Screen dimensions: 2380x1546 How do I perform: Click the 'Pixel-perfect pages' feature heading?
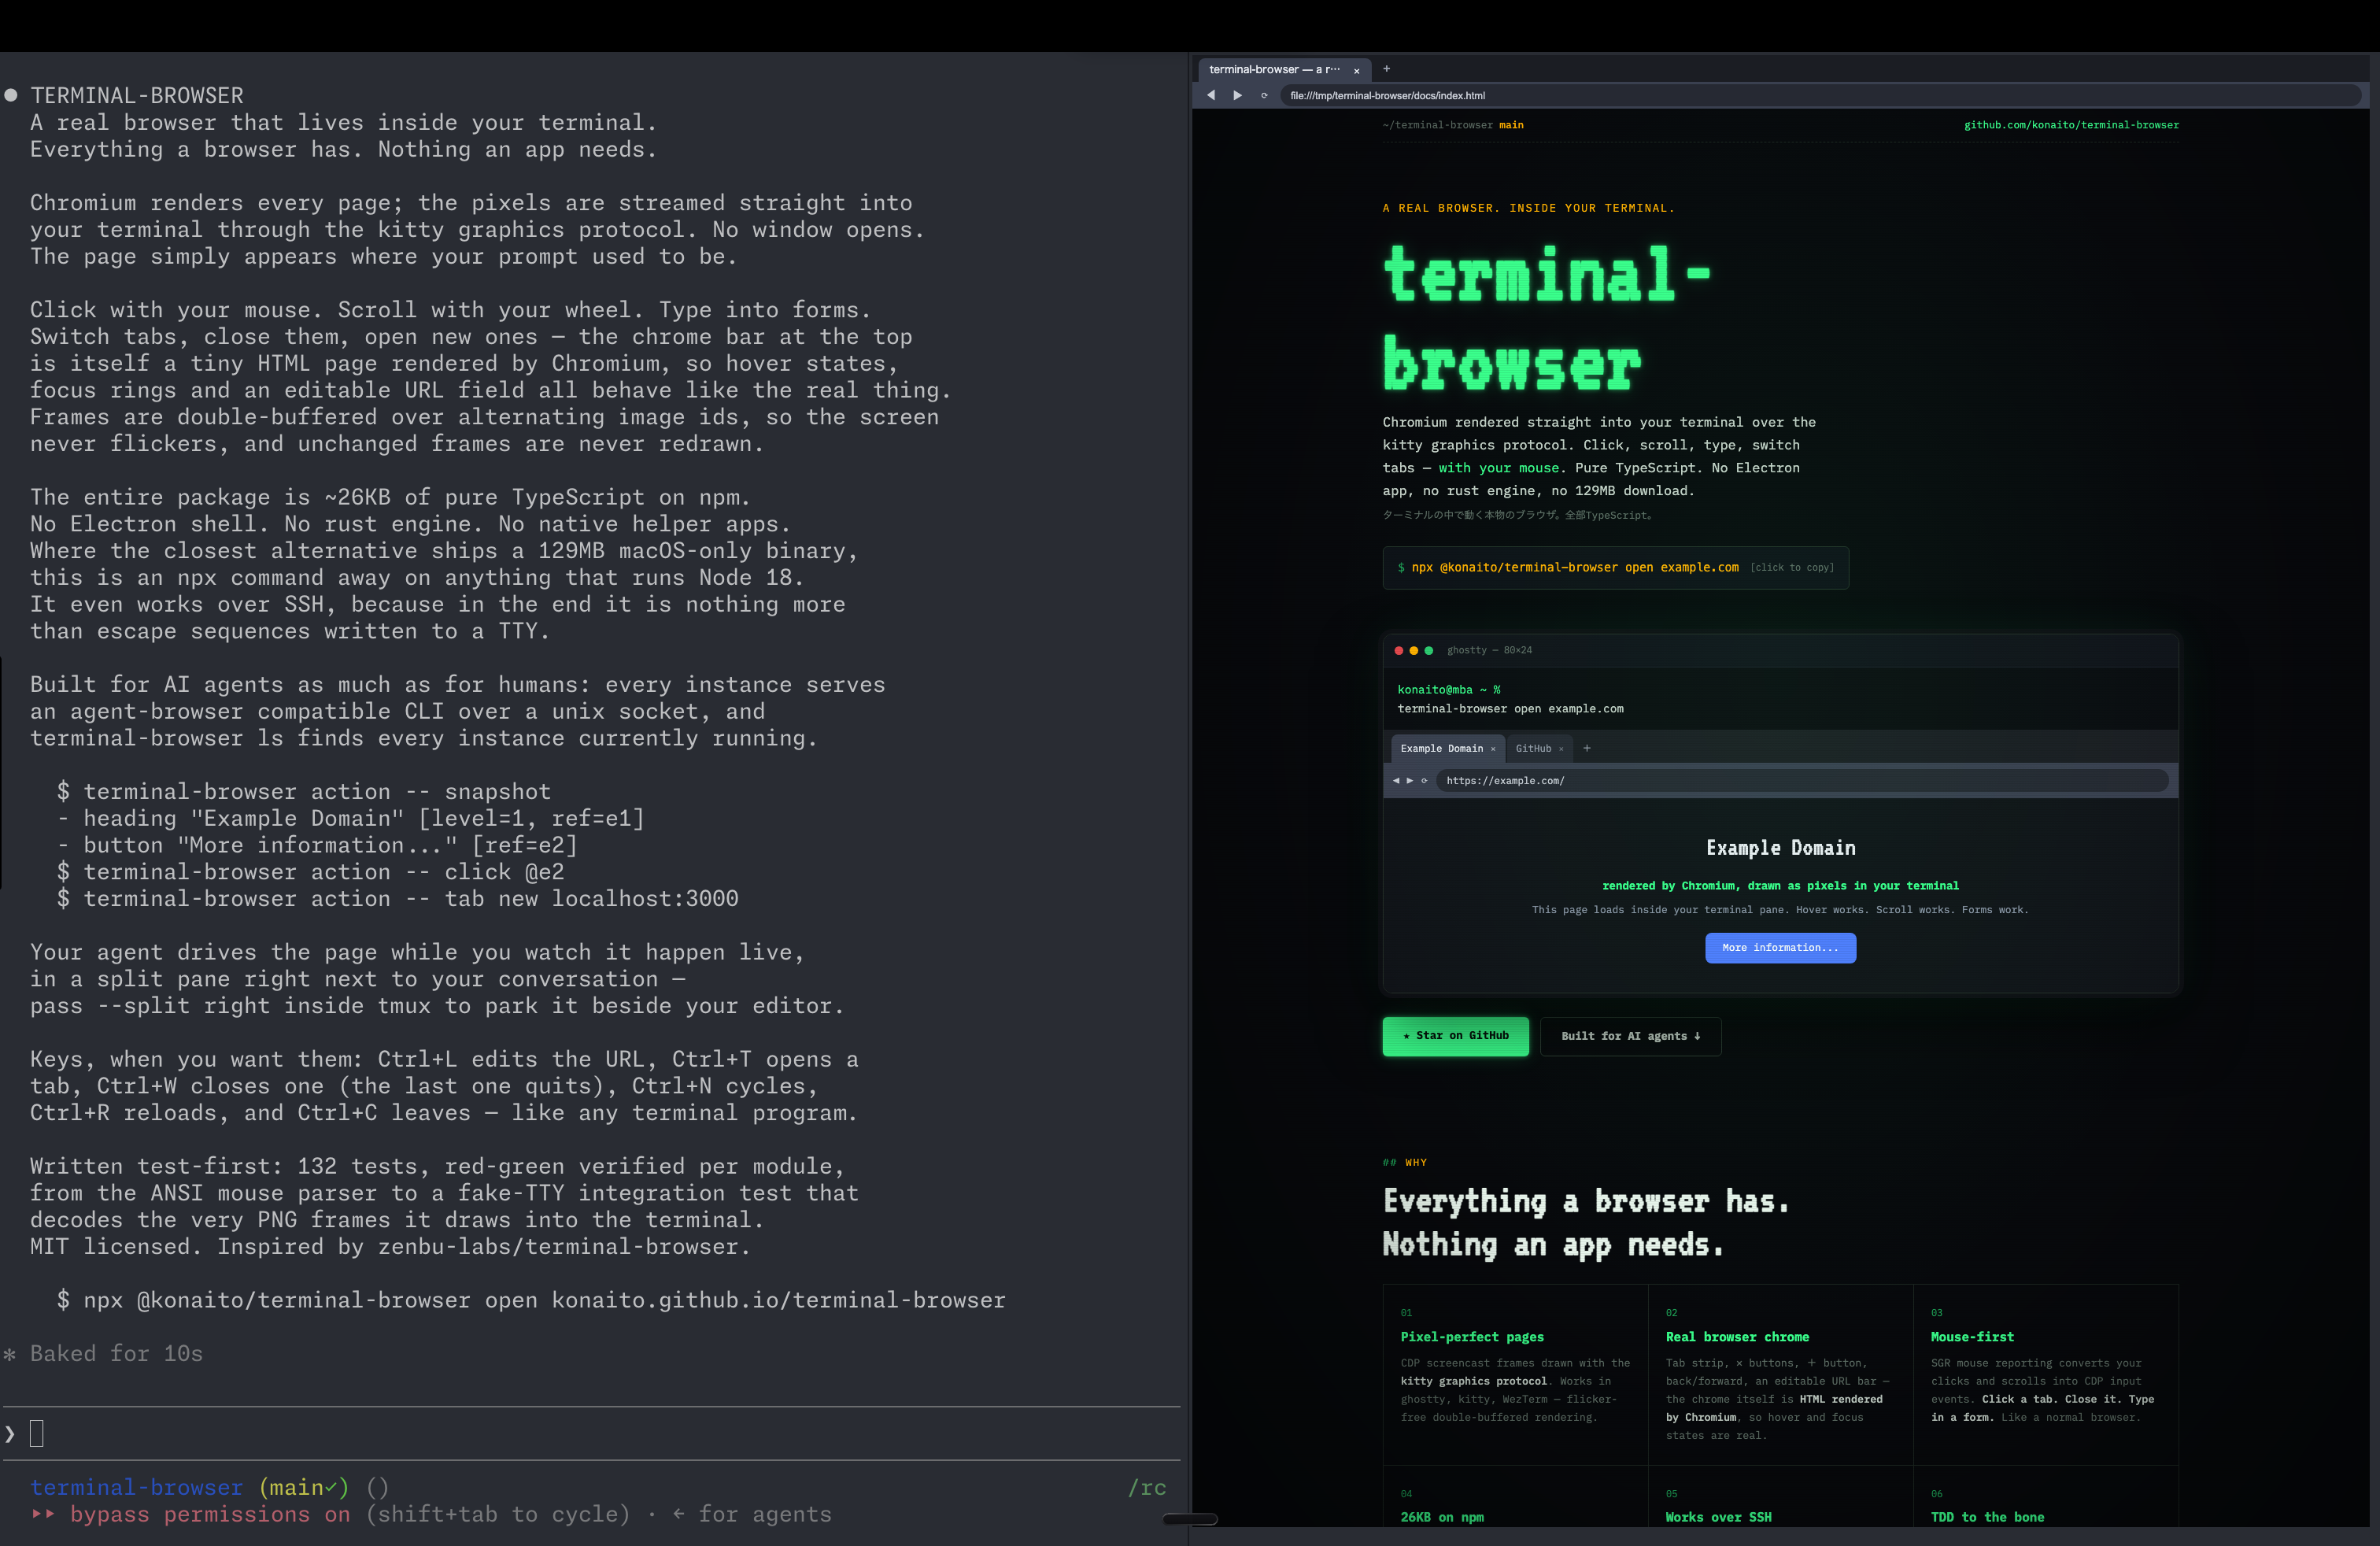click(x=1472, y=1336)
